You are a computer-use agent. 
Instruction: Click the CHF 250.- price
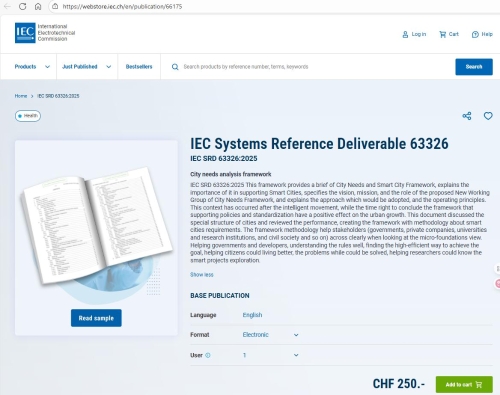(x=399, y=384)
